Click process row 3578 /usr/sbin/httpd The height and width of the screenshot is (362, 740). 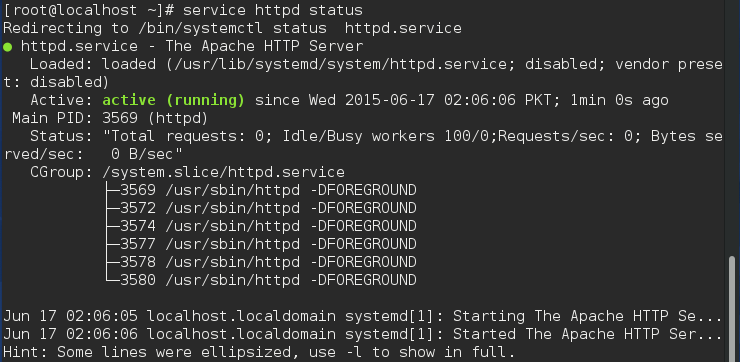pyautogui.click(x=268, y=262)
